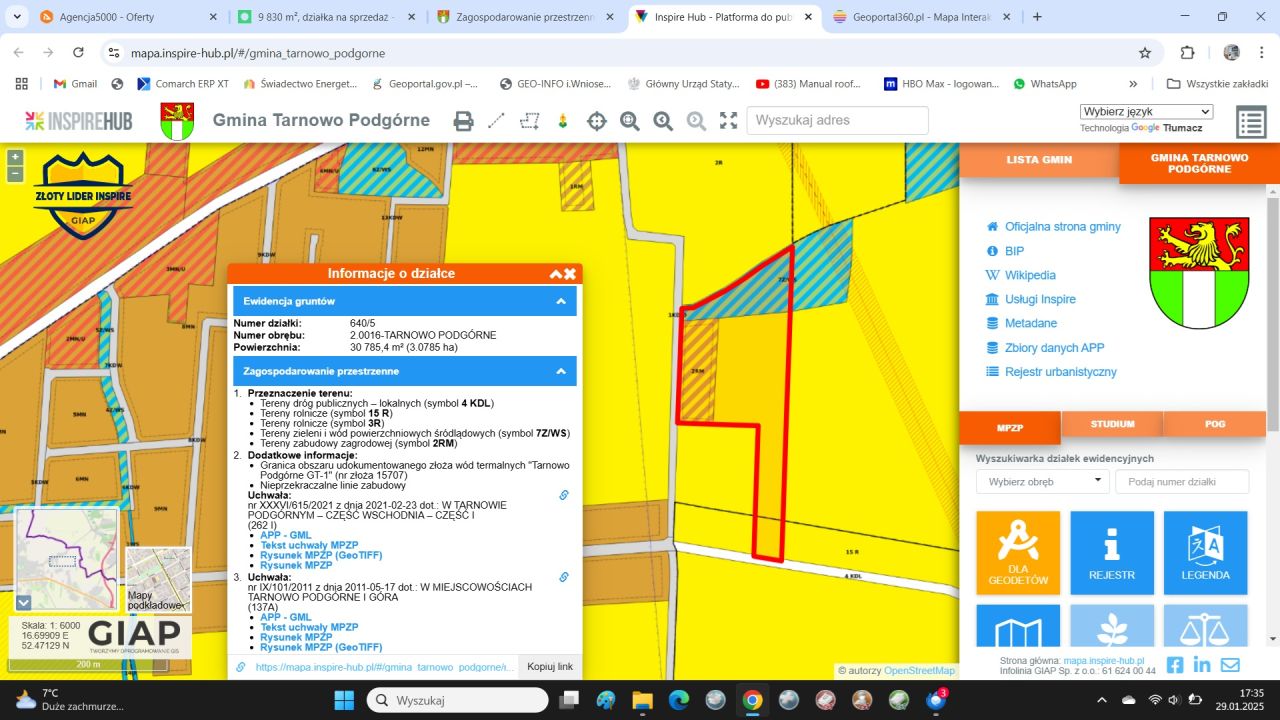Reload the page with browser refresh
This screenshot has width=1280, height=720.
coord(77,53)
